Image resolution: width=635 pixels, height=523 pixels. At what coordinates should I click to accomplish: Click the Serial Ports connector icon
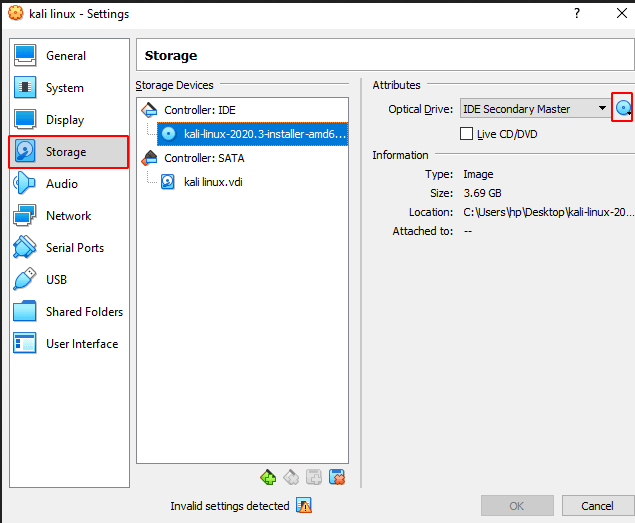24,247
